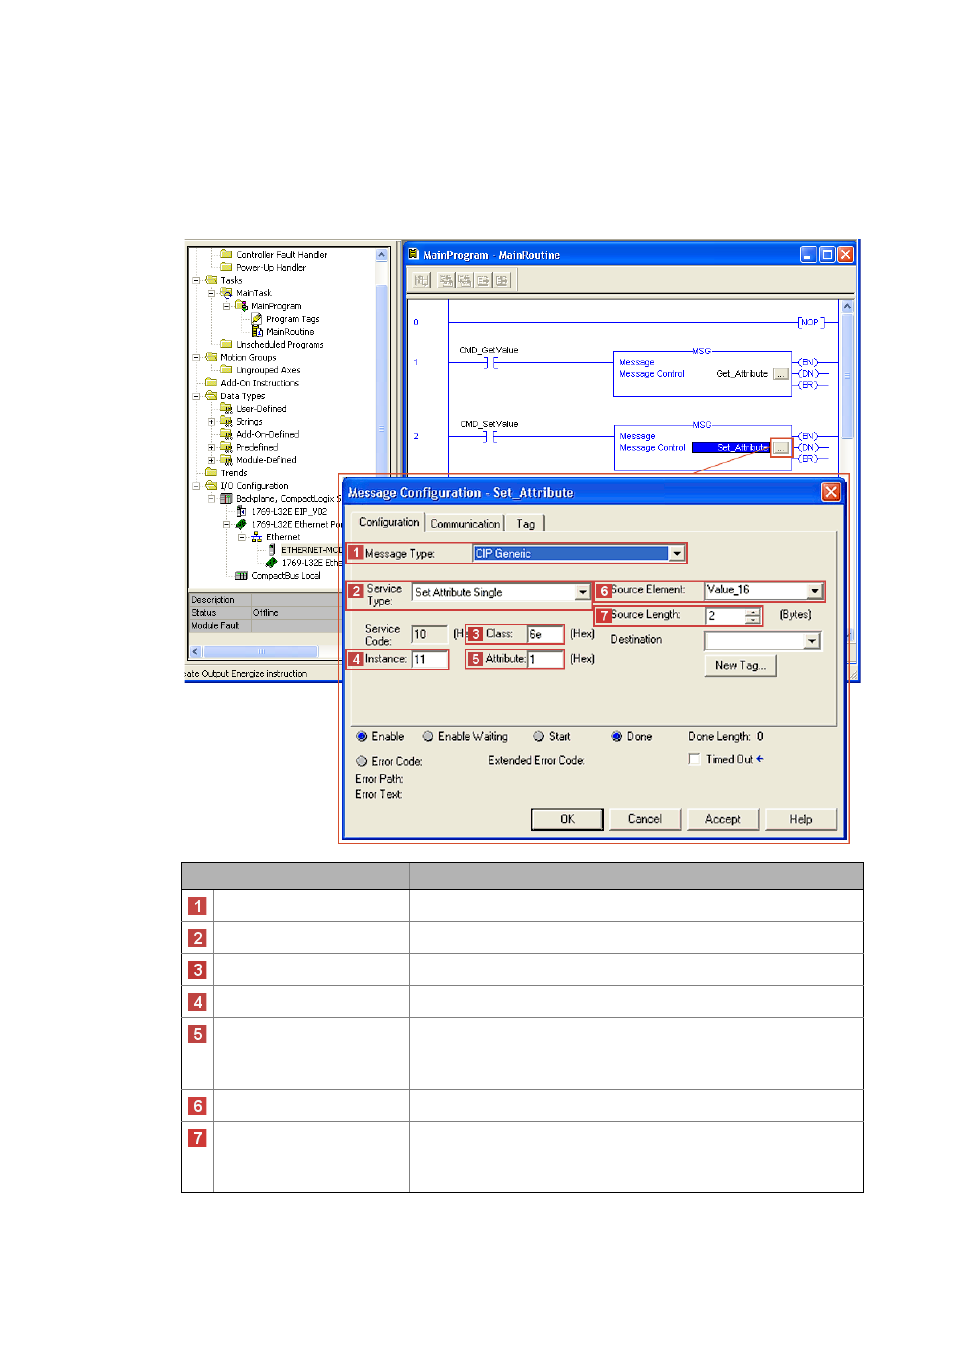Select the Enable Waiting radio button

428,736
